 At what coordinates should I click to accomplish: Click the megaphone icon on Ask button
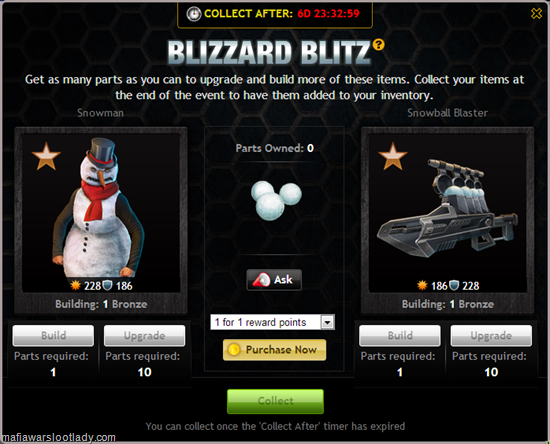click(261, 280)
